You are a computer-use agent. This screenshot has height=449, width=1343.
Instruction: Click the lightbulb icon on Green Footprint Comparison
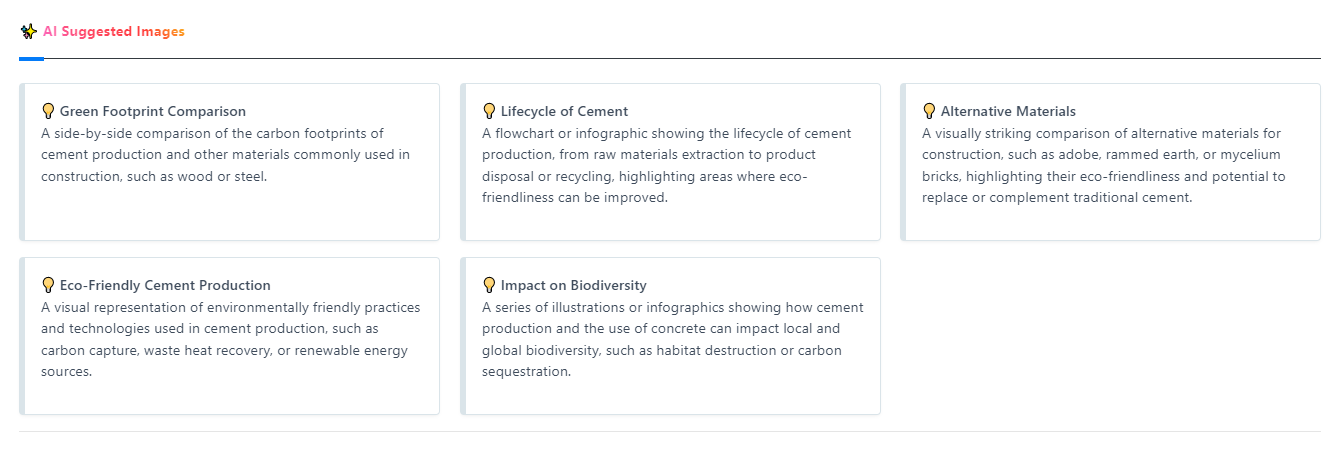click(48, 111)
